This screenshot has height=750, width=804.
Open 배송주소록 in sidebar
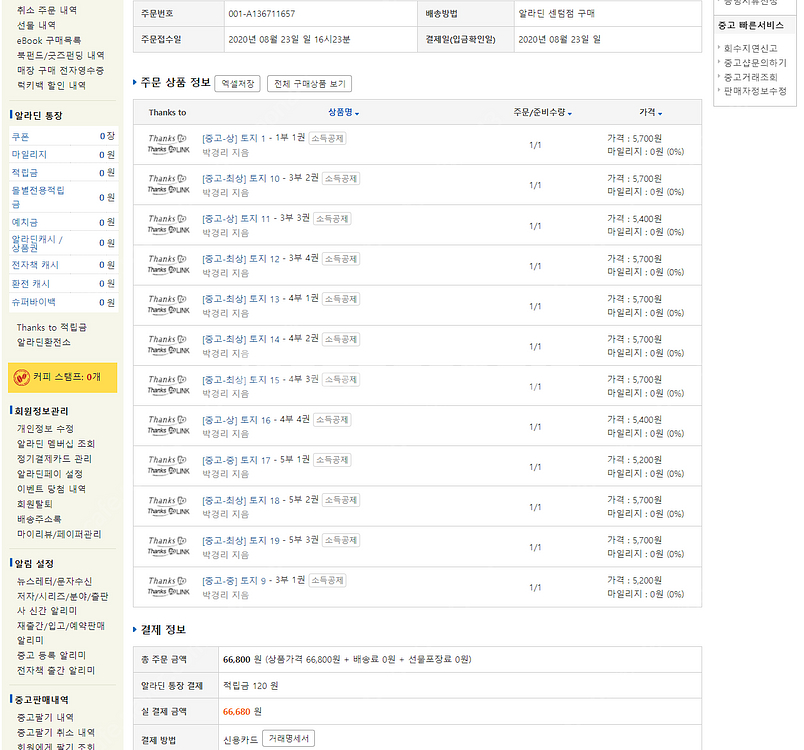point(39,519)
